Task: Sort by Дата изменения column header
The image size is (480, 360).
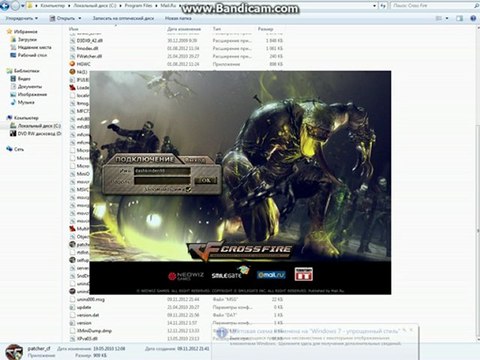Action: coord(184,29)
